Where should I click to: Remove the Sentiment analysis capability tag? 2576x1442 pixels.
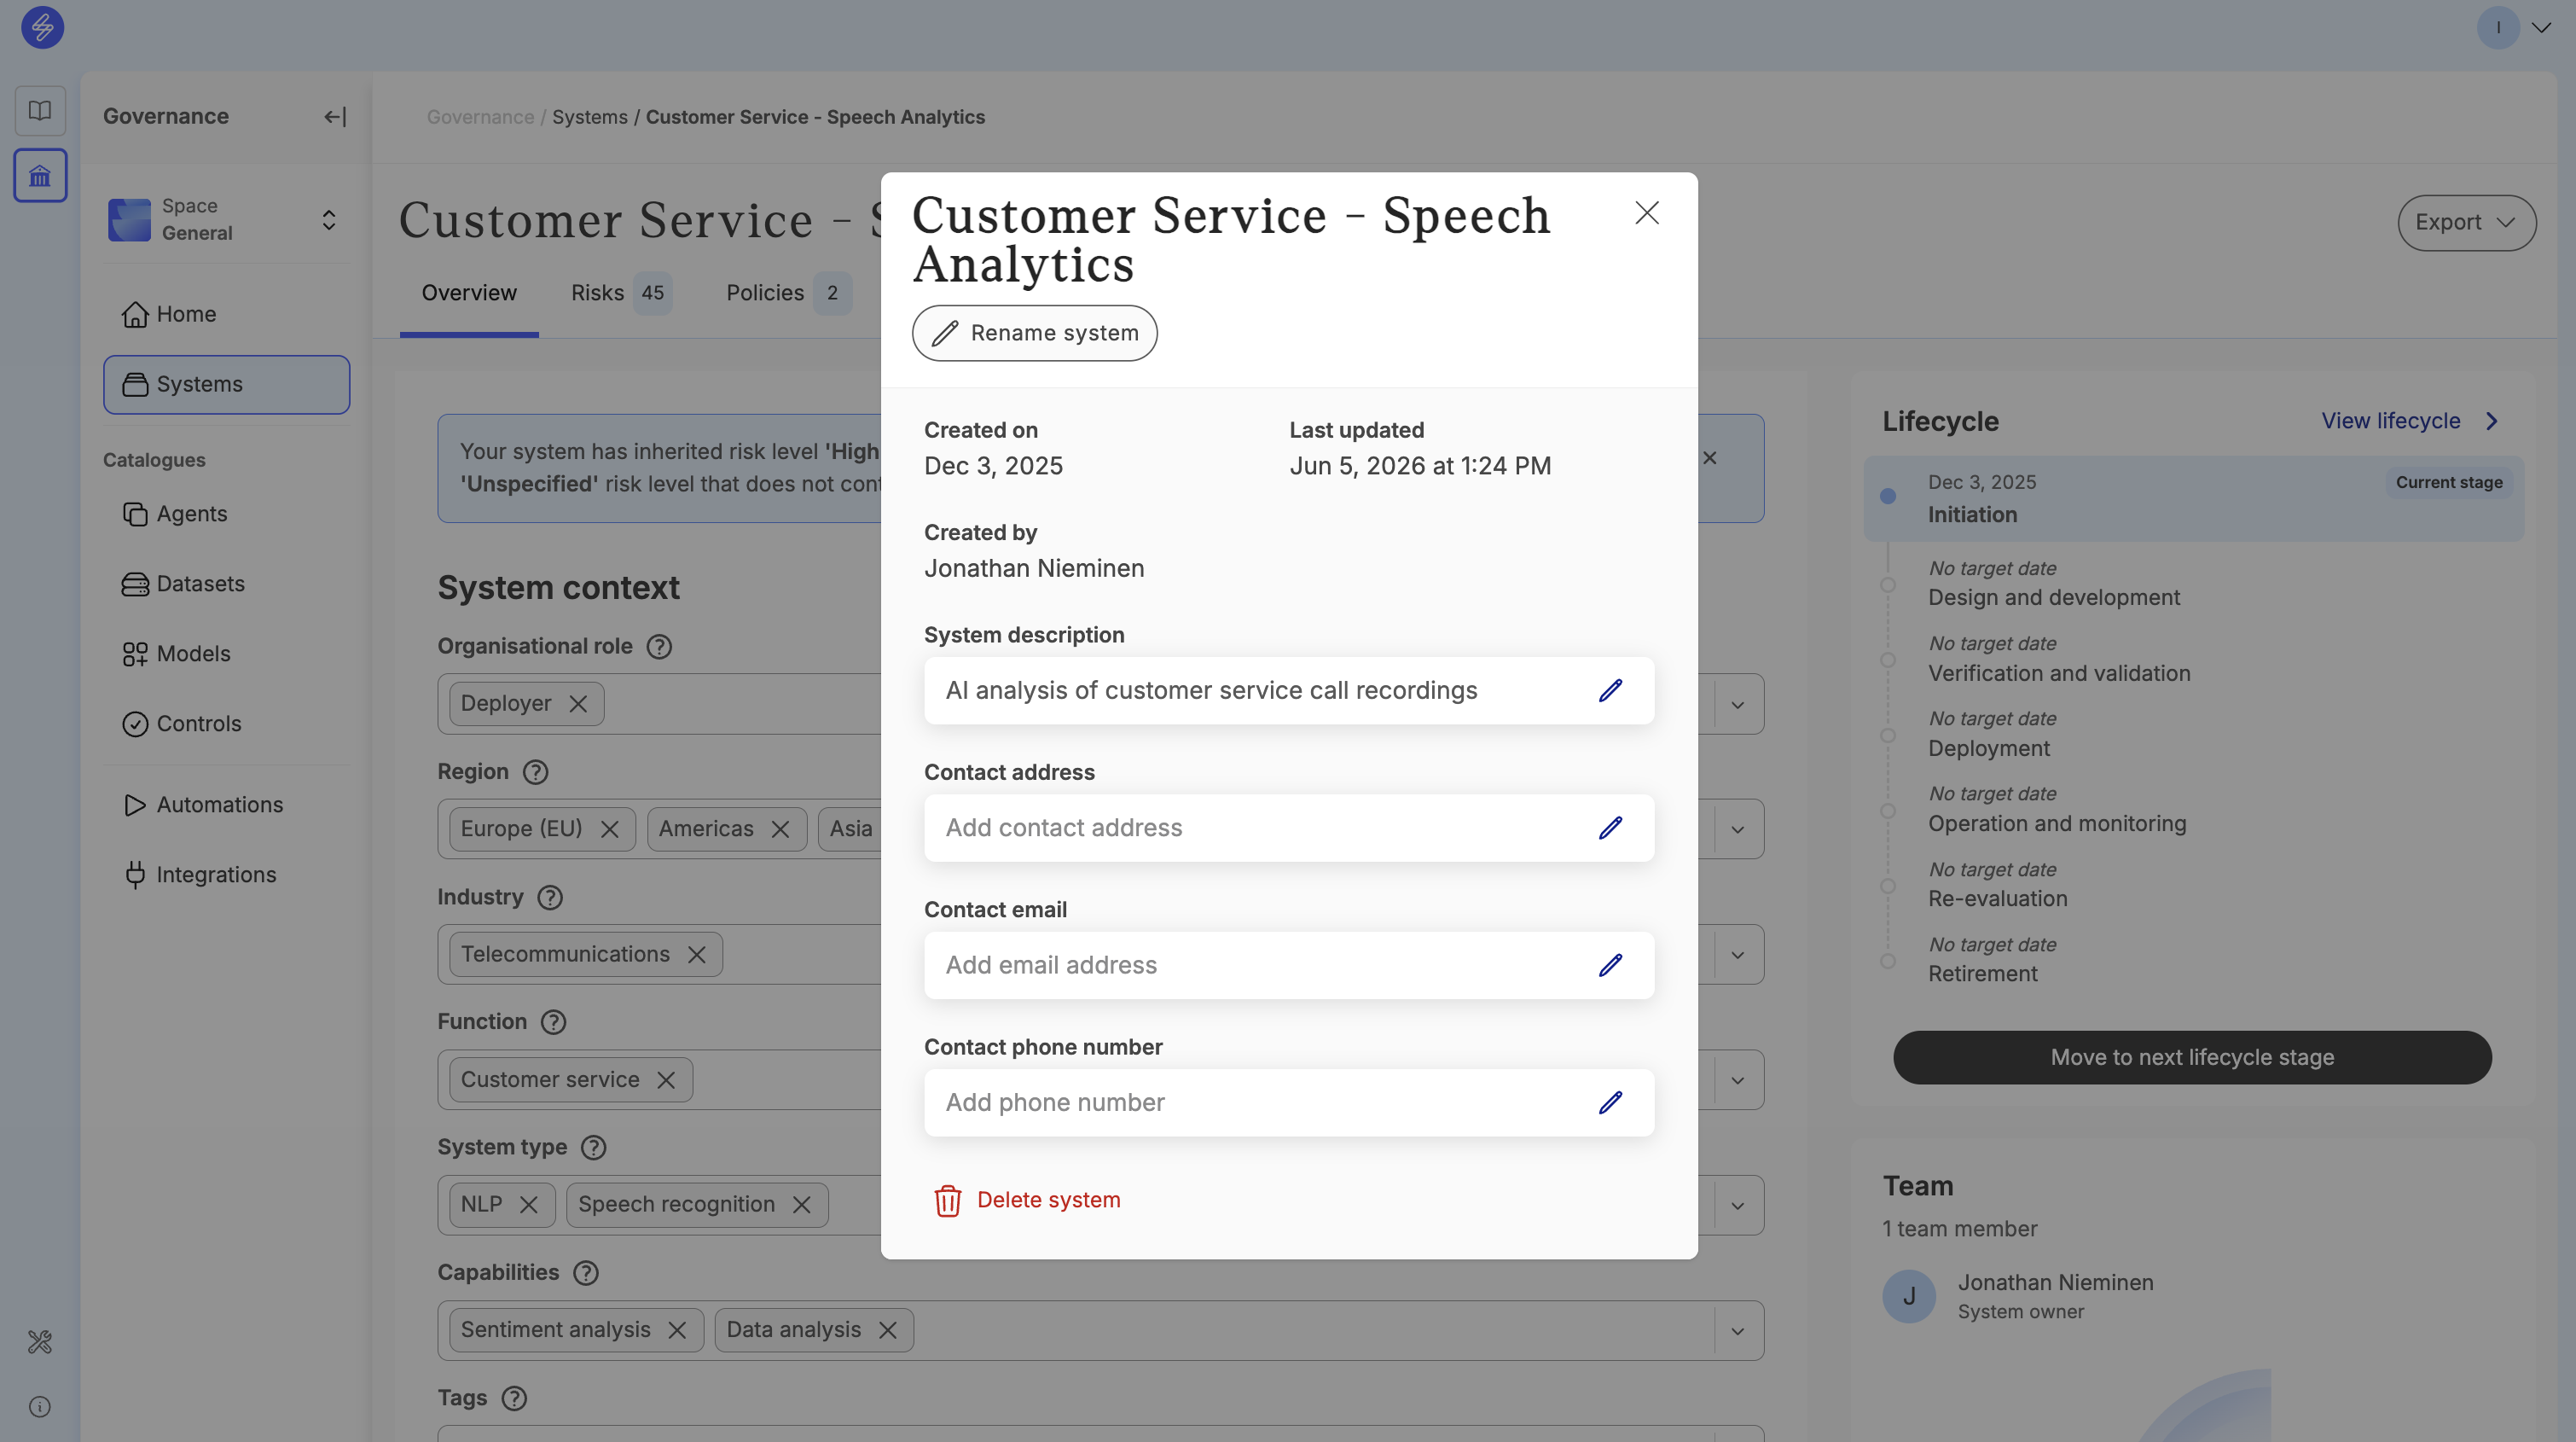[677, 1330]
